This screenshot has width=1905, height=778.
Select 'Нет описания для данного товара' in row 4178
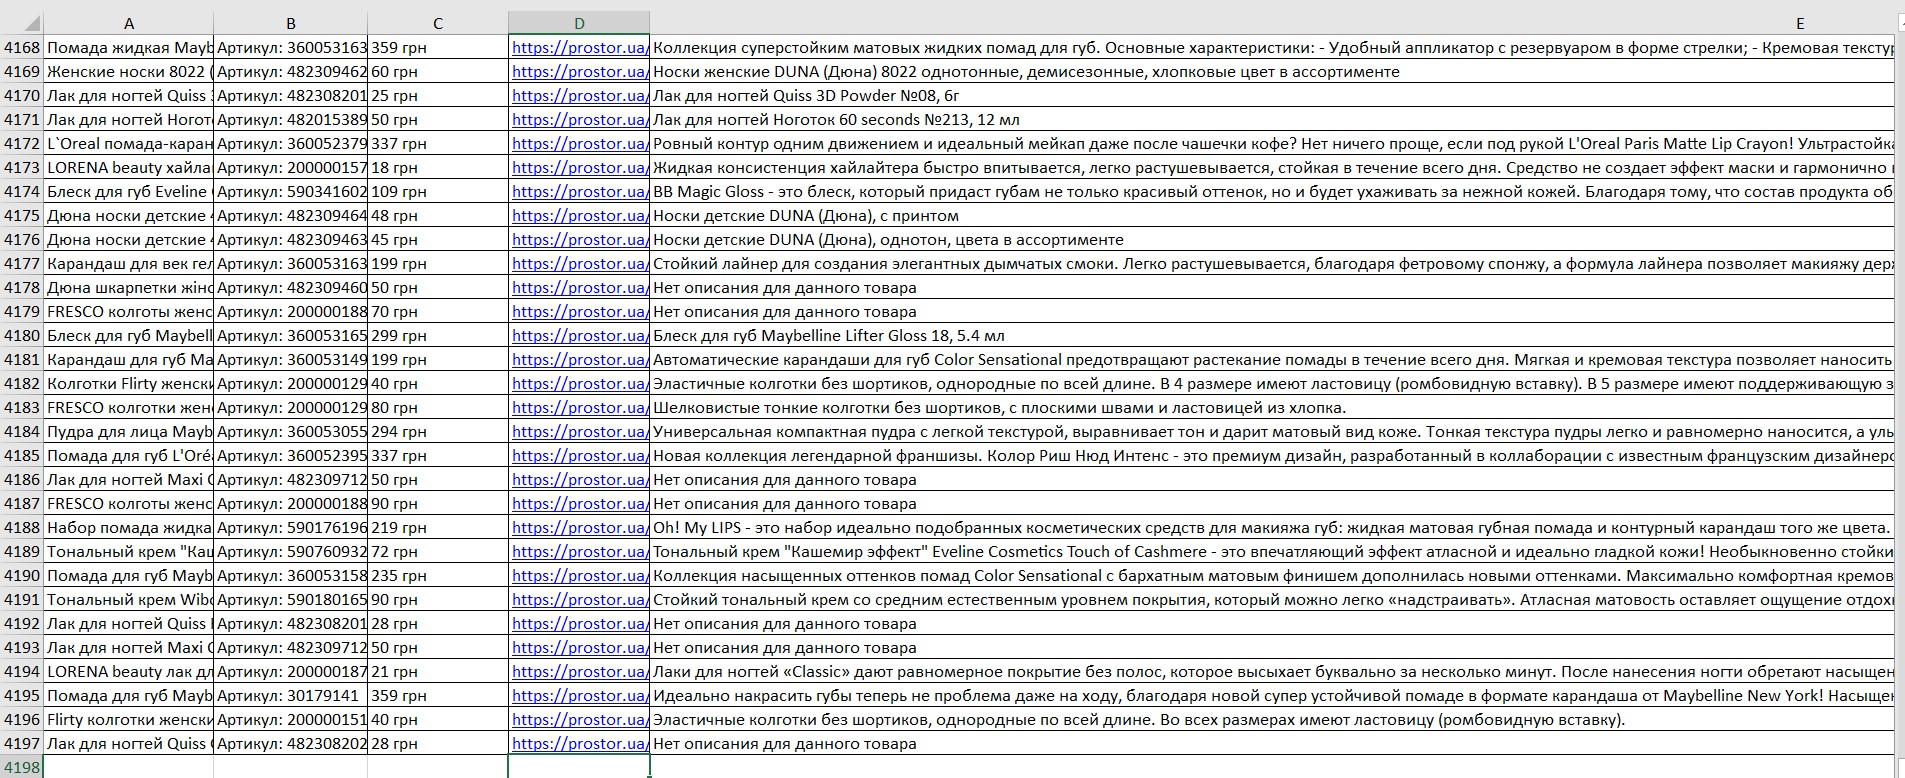(1272, 287)
